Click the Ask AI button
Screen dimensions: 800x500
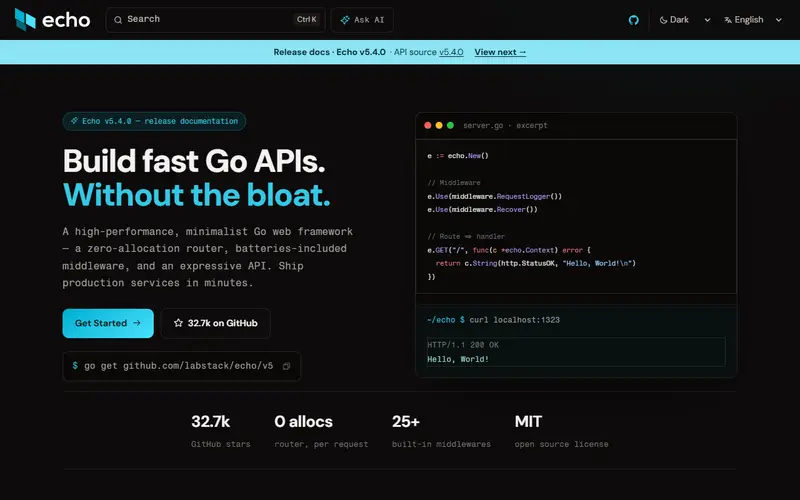point(362,20)
